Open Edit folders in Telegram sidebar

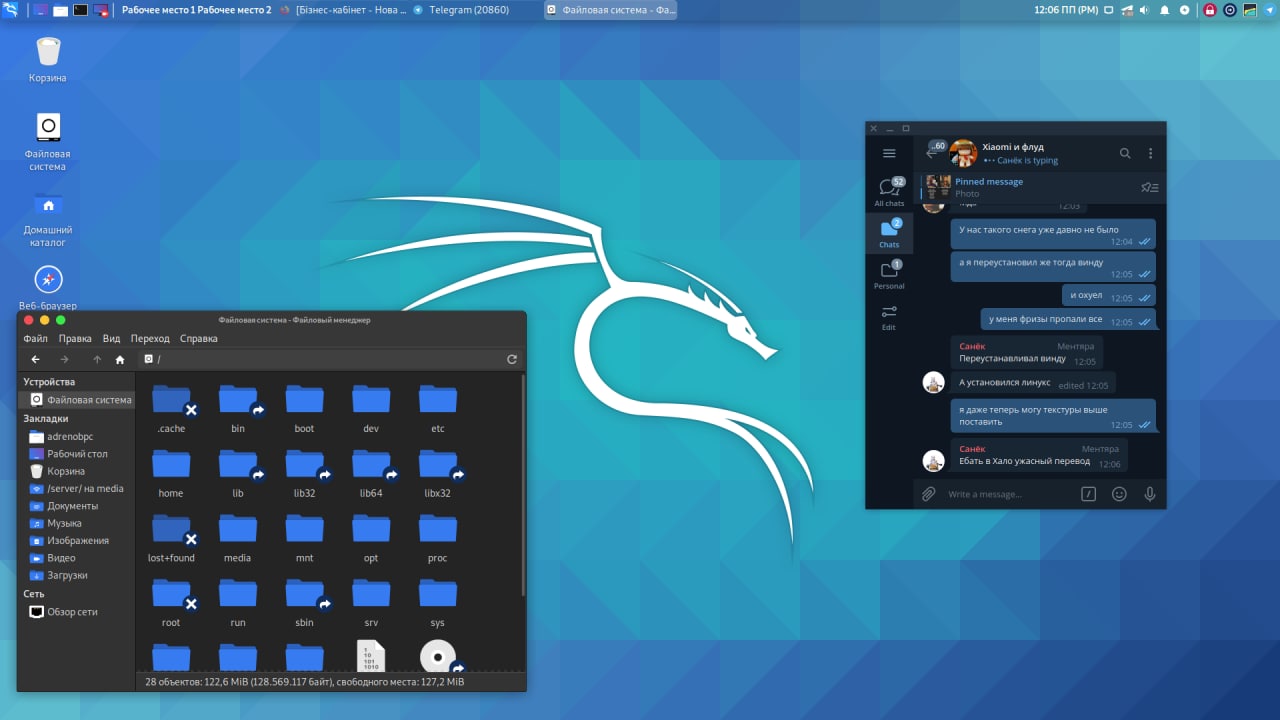(x=889, y=316)
